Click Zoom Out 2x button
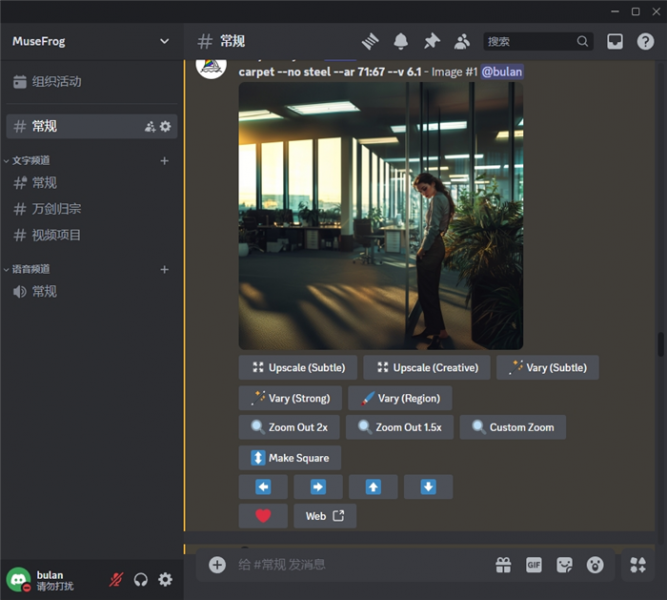This screenshot has height=600, width=667. point(289,427)
